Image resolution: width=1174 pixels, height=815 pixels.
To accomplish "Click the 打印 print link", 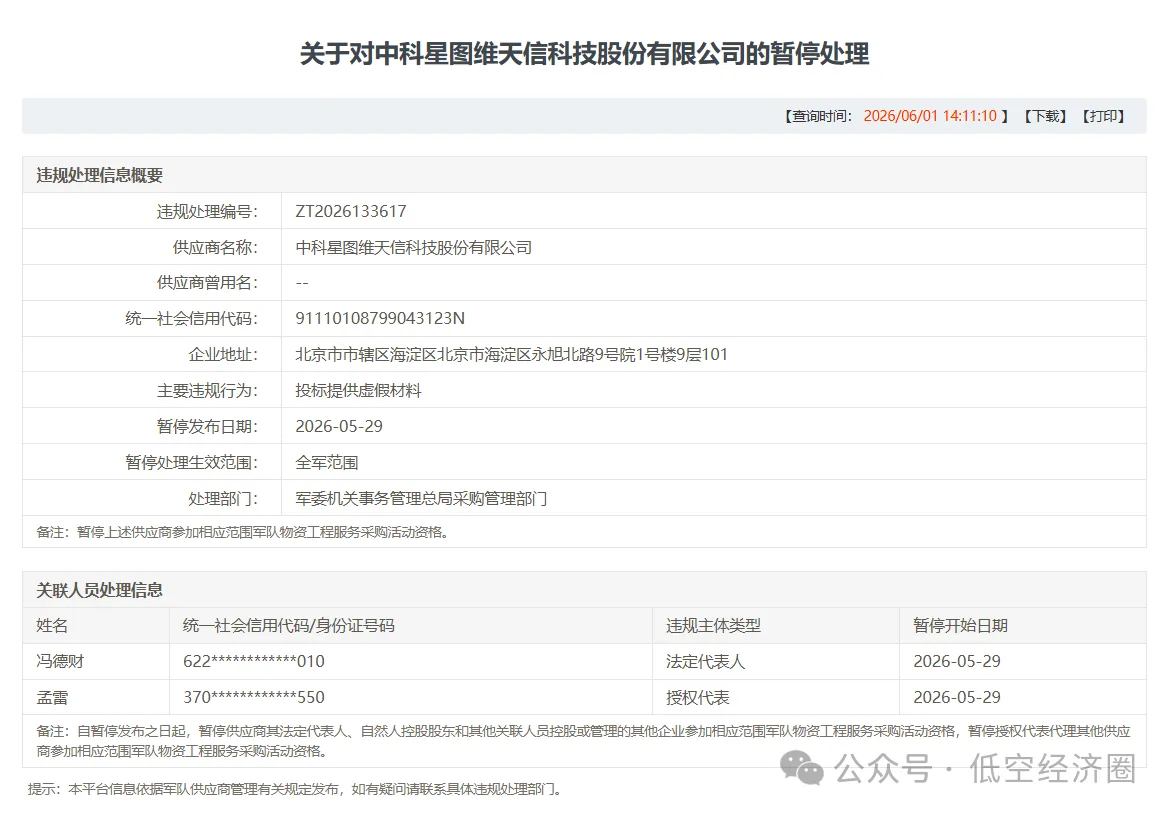I will (x=1103, y=116).
